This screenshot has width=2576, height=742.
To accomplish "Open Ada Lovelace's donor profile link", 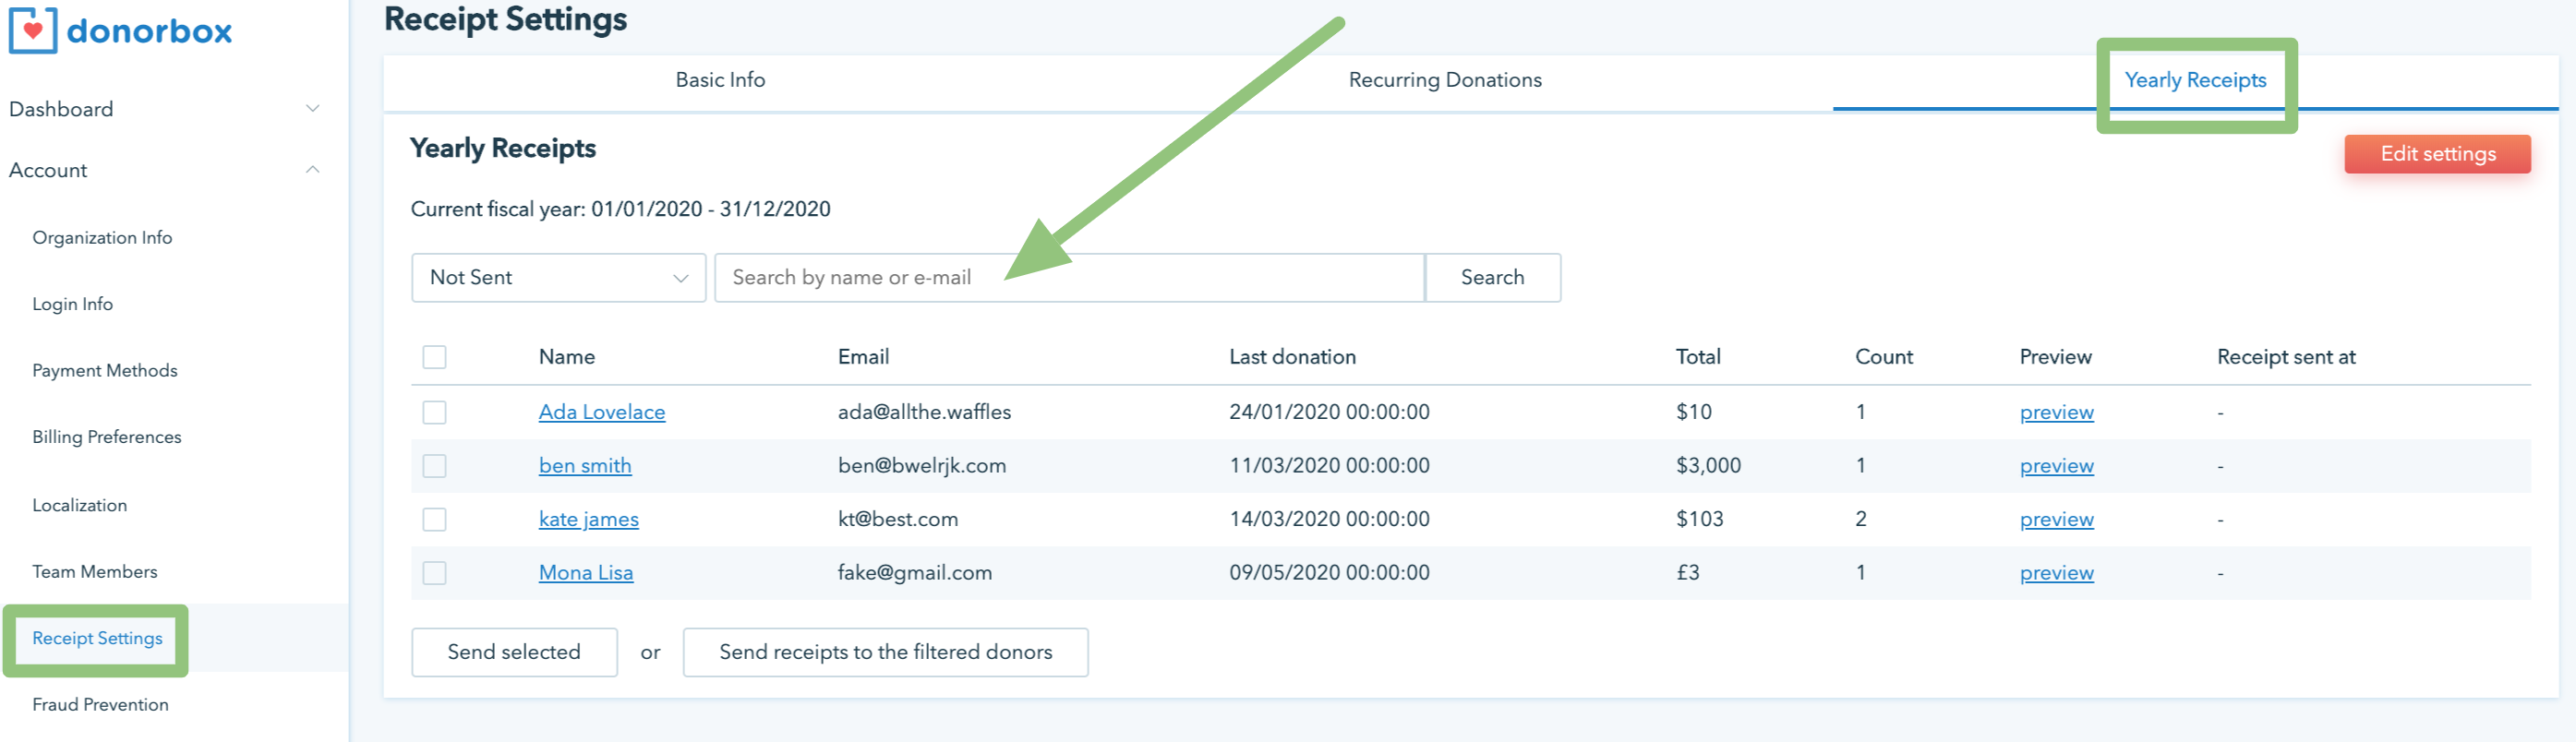I will coord(601,412).
